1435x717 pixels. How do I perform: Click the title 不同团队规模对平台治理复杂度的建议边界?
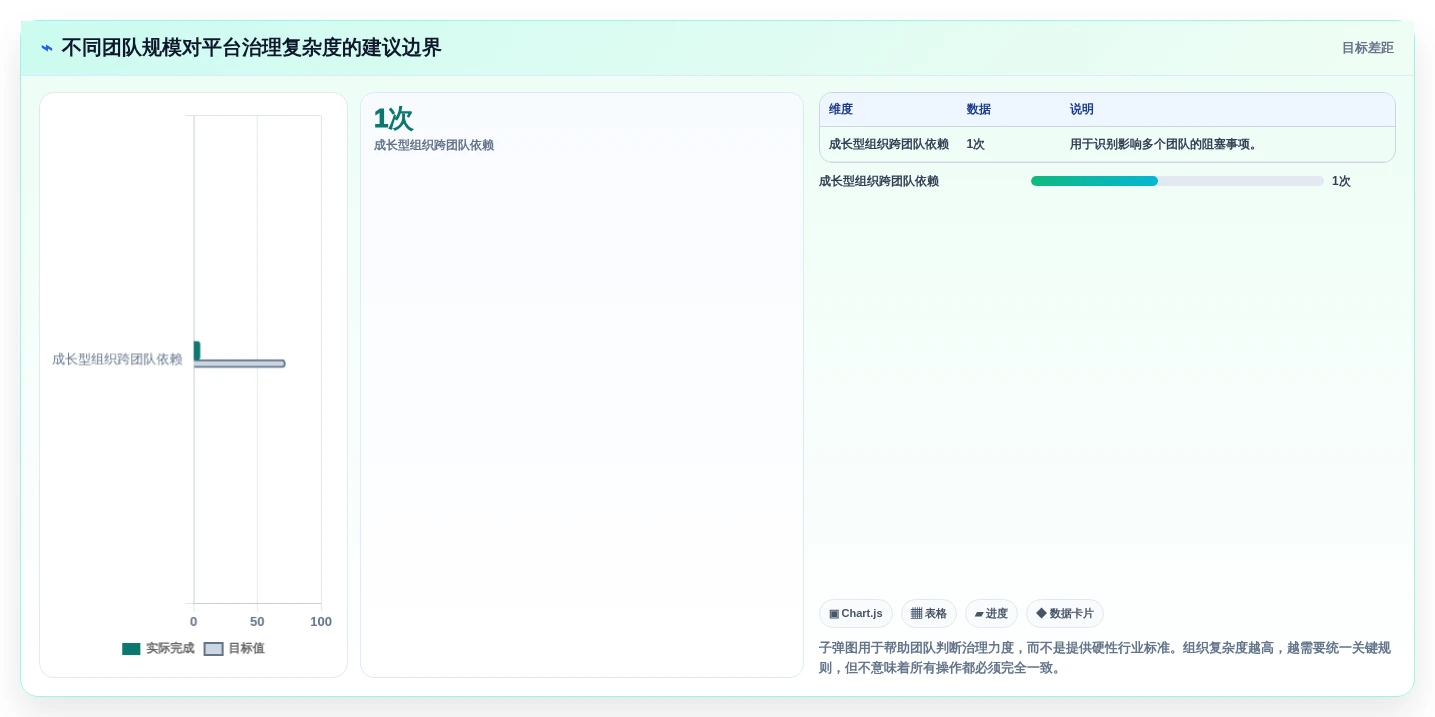pos(251,48)
